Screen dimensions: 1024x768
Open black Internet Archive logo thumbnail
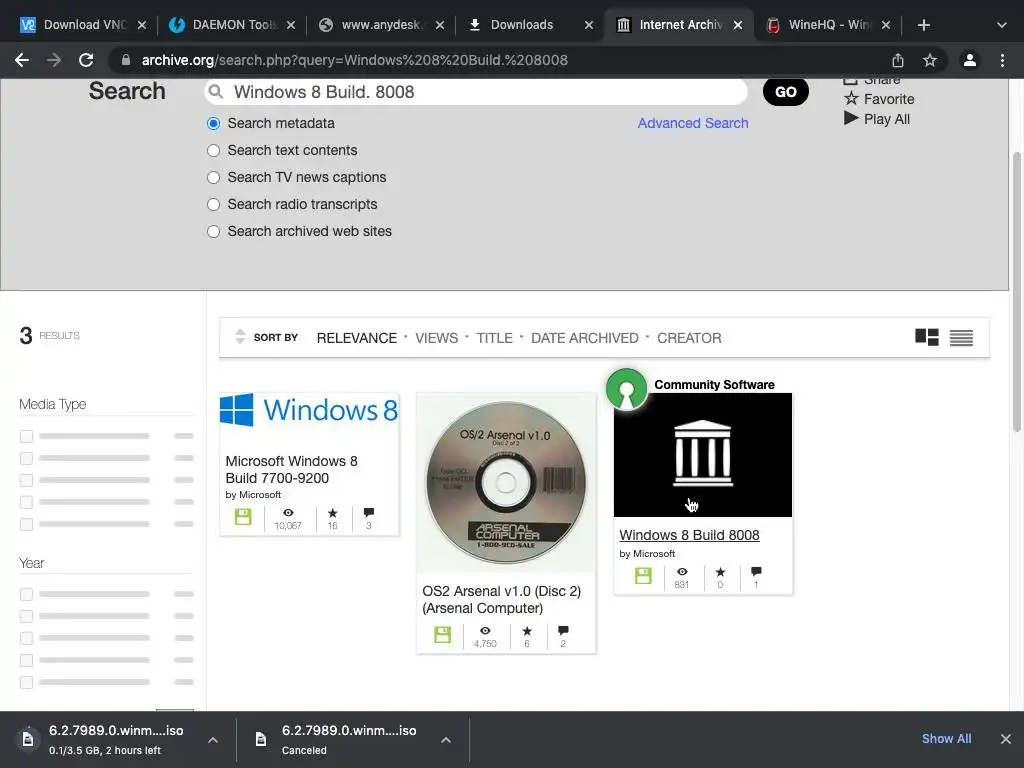tap(703, 455)
